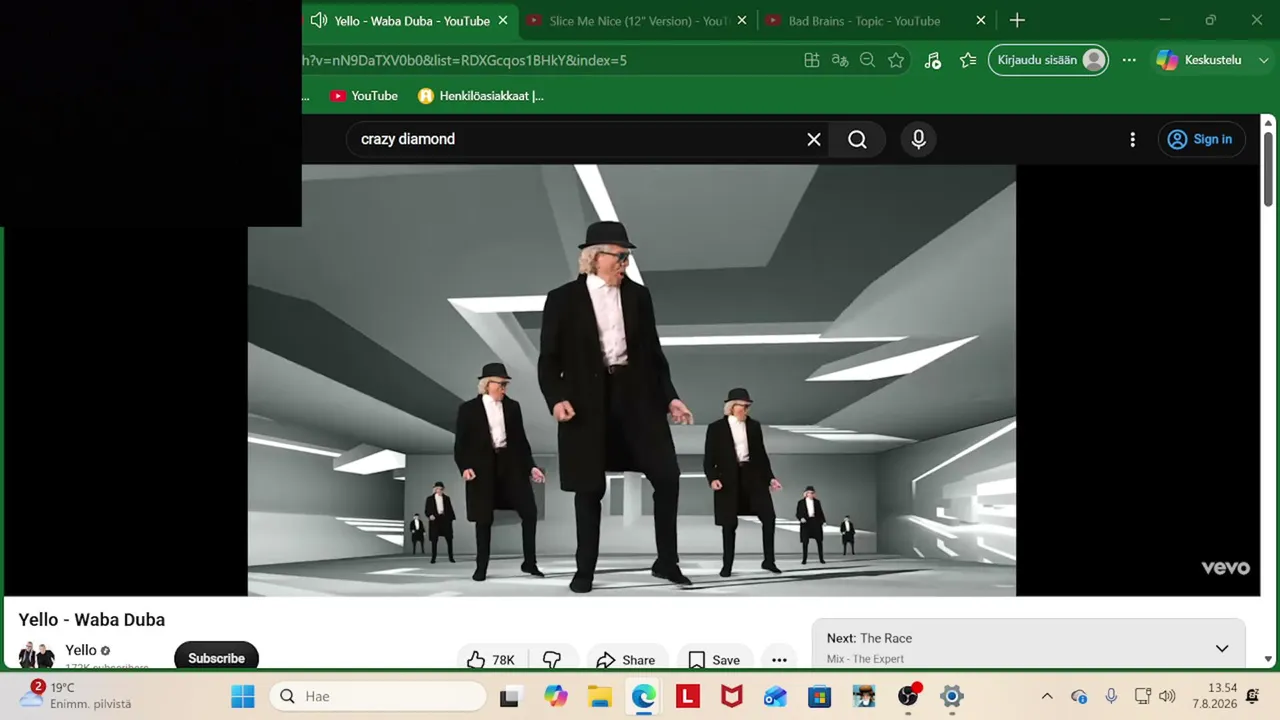Click the video title Yello - Waba Duba
Image resolution: width=1280 pixels, height=720 pixels.
click(92, 620)
